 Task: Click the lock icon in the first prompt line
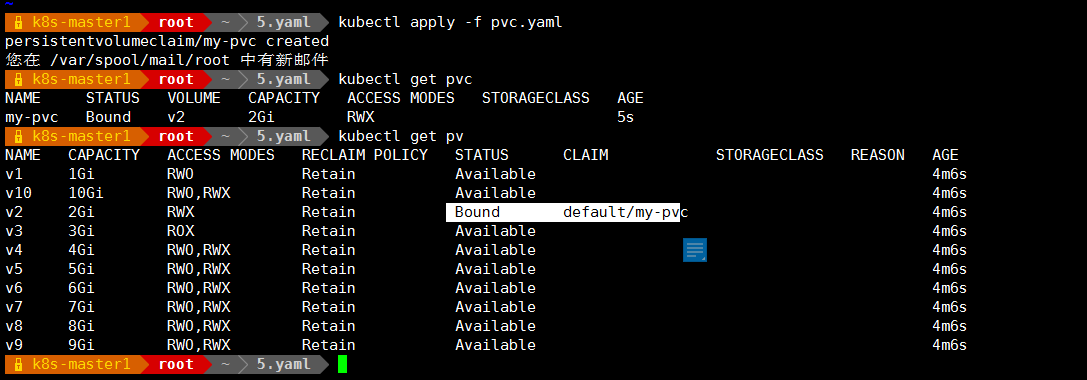tap(19, 22)
